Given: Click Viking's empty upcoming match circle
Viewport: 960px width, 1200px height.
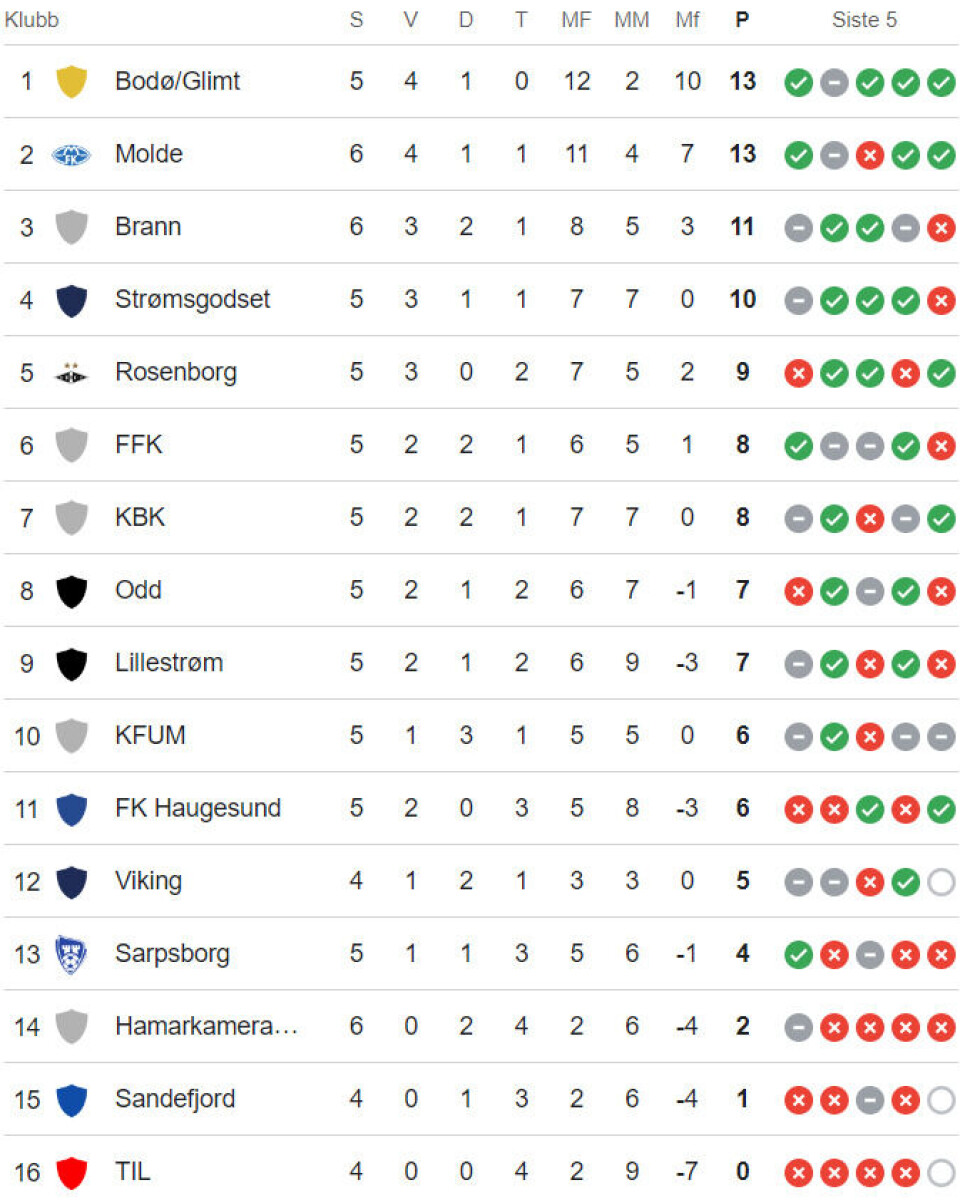Looking at the screenshot, I should coord(941,882).
